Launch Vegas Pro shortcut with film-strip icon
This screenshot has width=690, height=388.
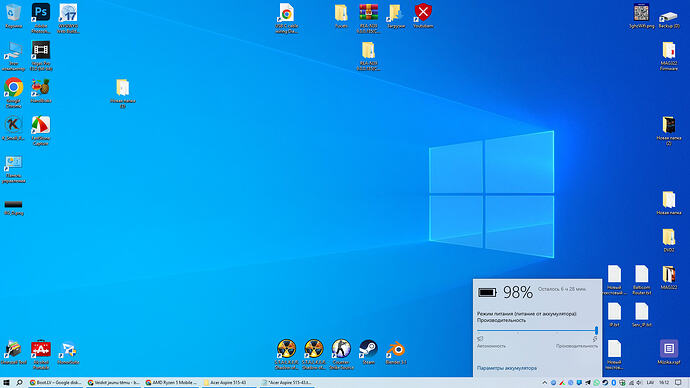point(40,55)
